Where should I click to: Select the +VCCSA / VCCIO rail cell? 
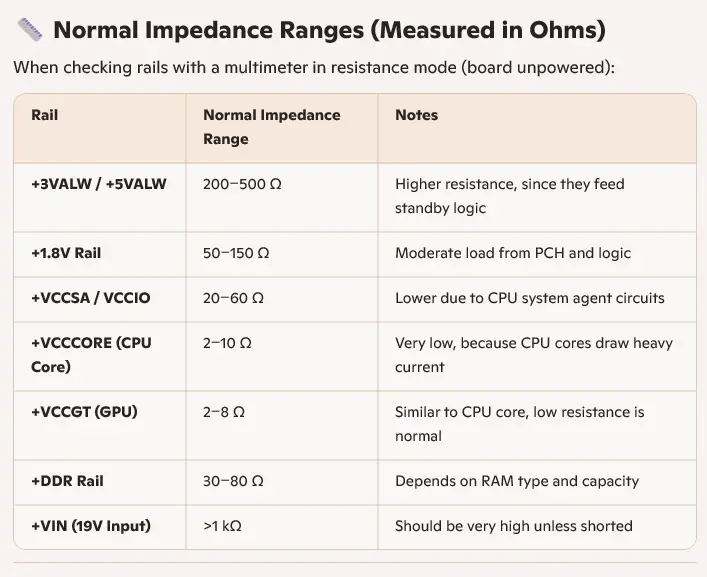click(x=91, y=298)
